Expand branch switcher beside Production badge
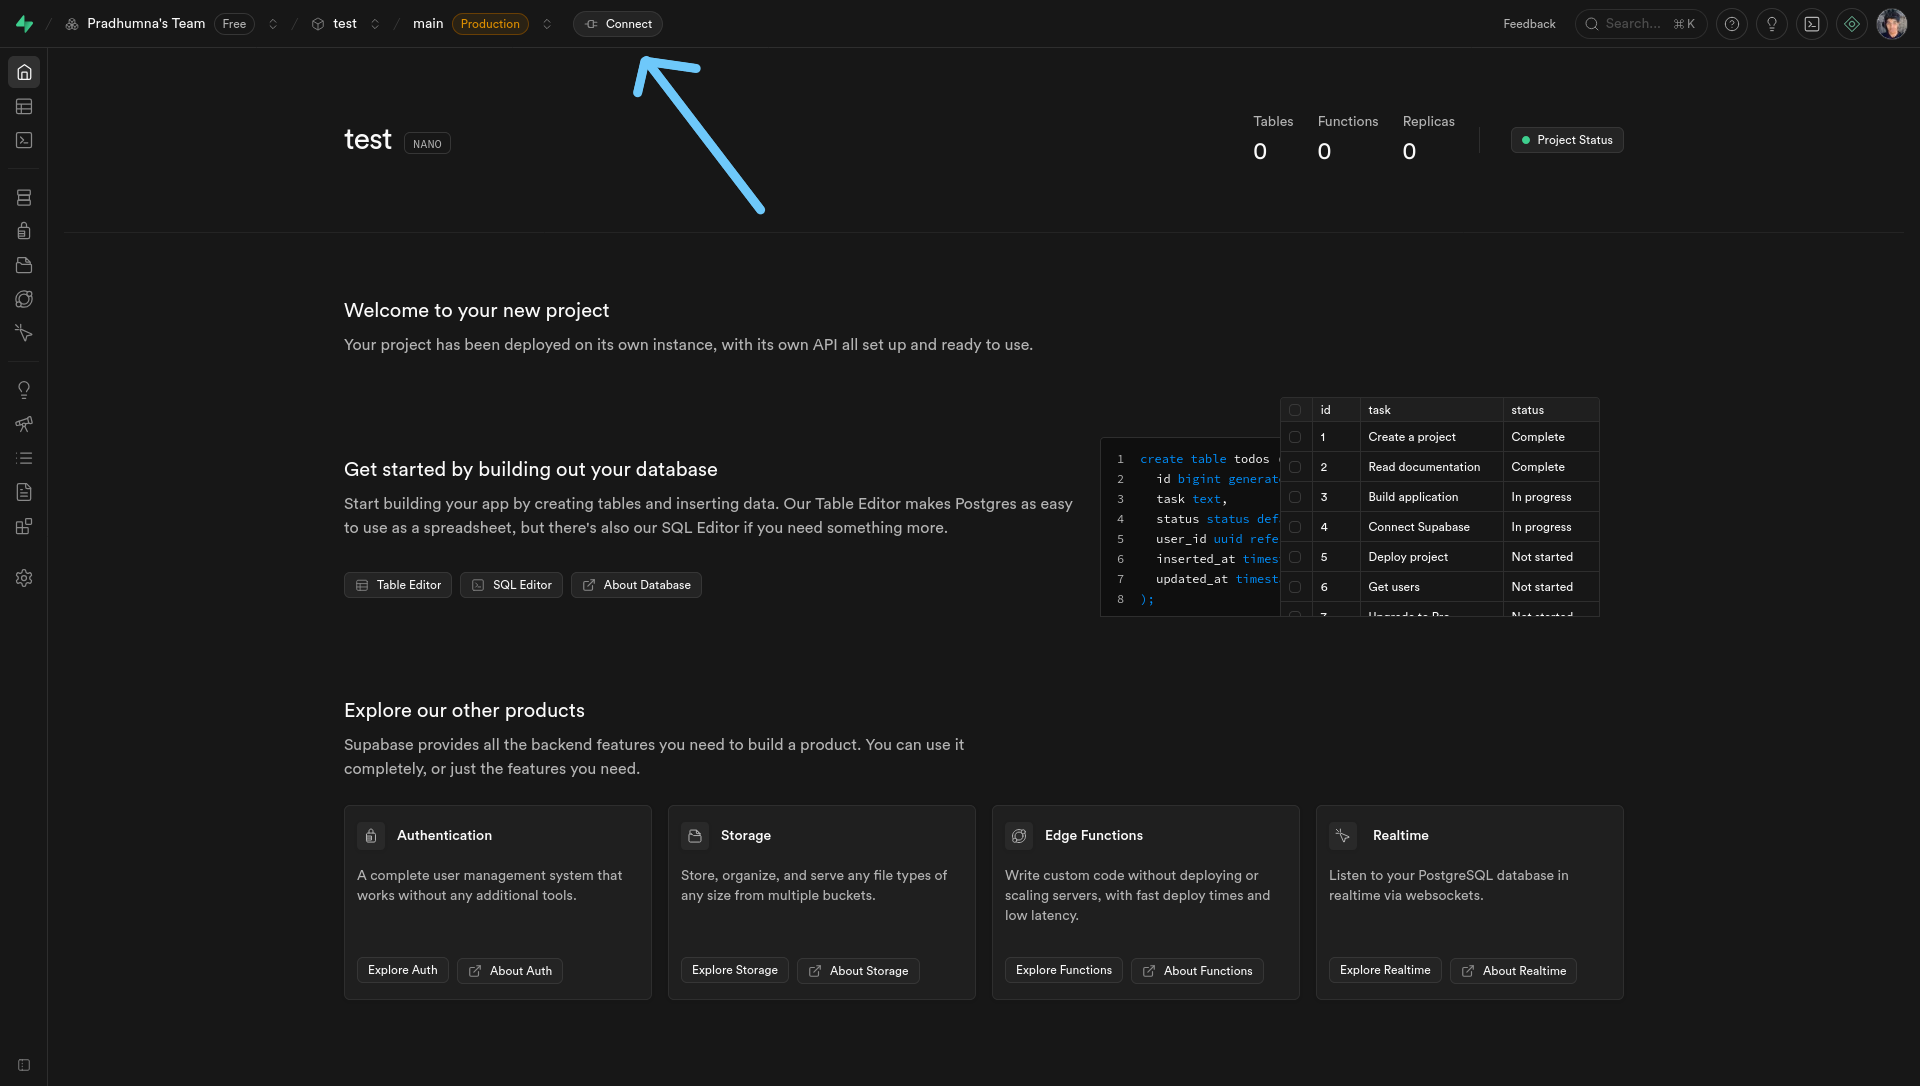This screenshot has width=1920, height=1086. (x=547, y=24)
